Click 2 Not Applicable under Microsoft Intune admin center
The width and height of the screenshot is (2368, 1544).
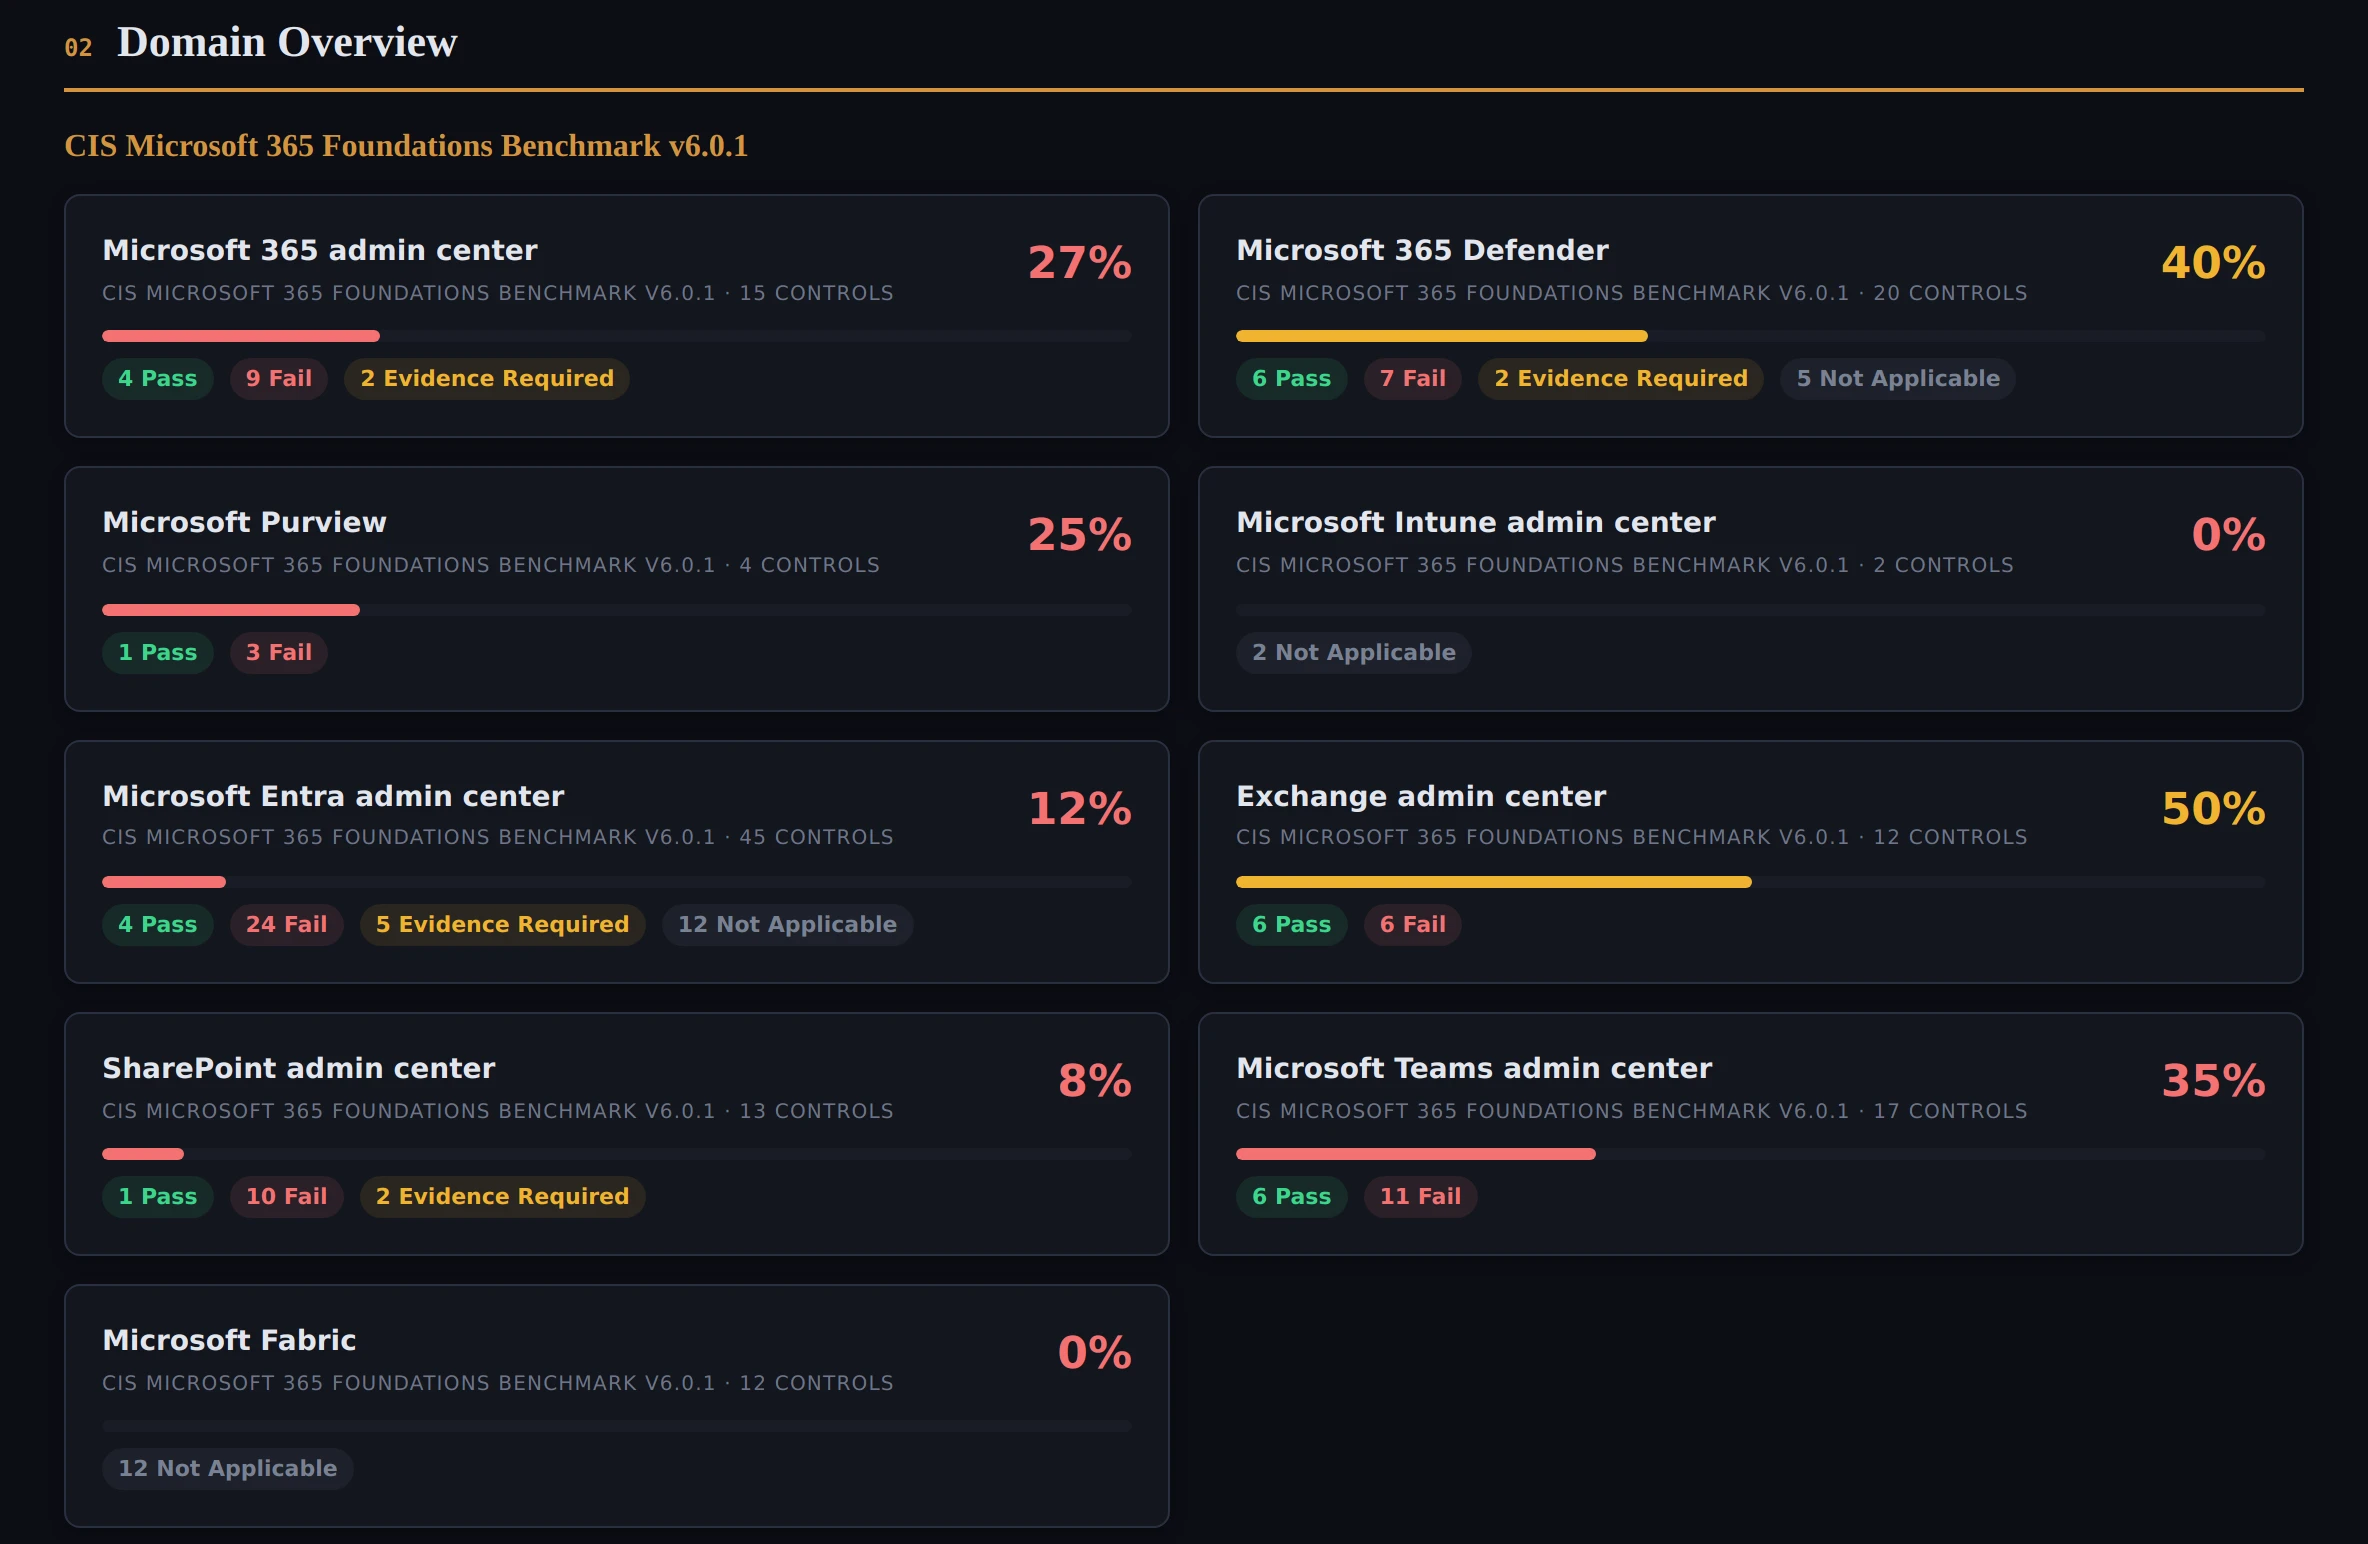(x=1353, y=652)
